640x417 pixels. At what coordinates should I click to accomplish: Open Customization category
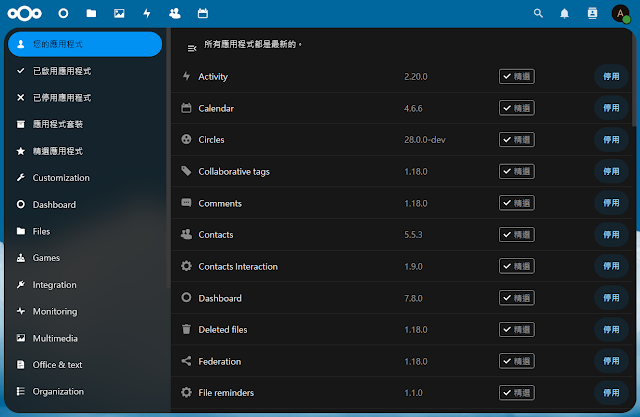pyautogui.click(x=85, y=177)
